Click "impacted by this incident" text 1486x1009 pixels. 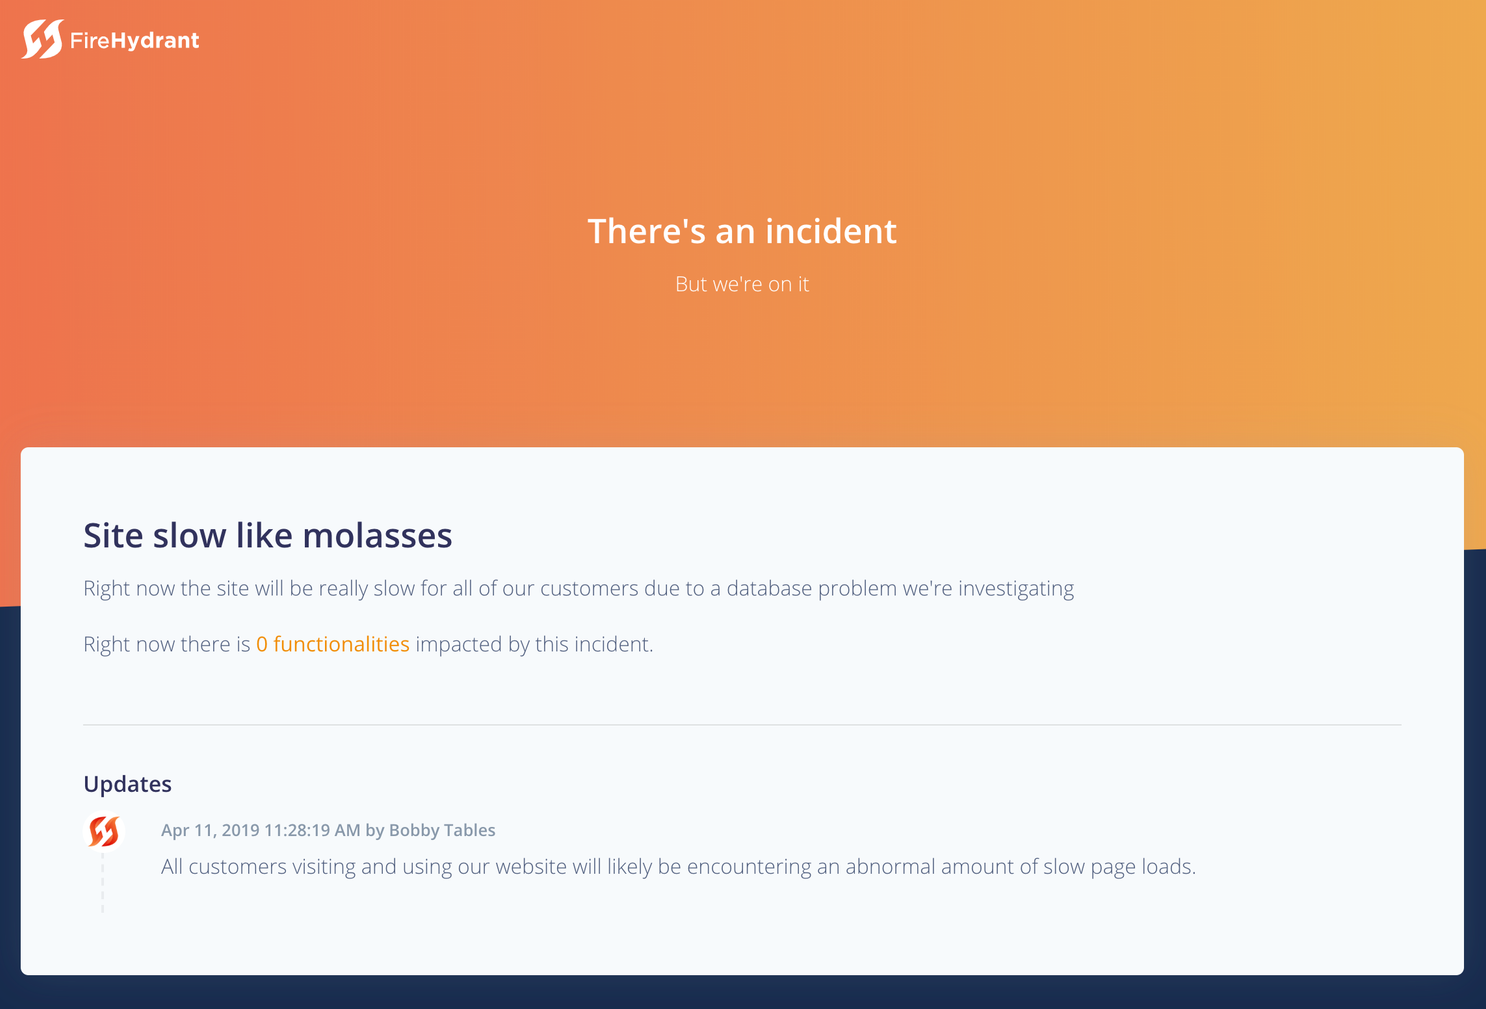tap(535, 644)
